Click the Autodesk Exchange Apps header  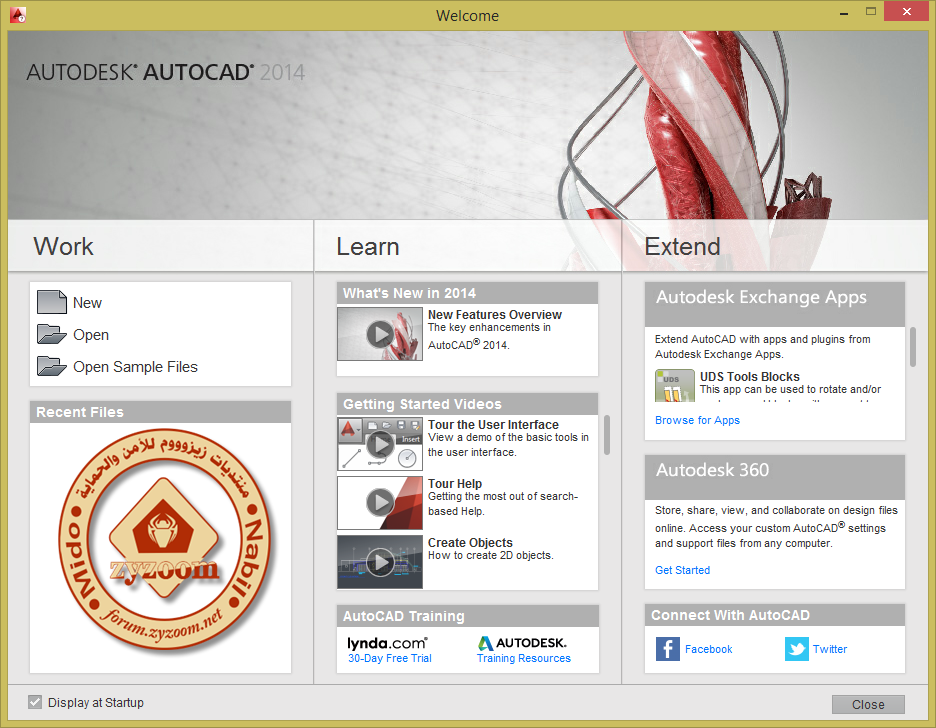775,304
